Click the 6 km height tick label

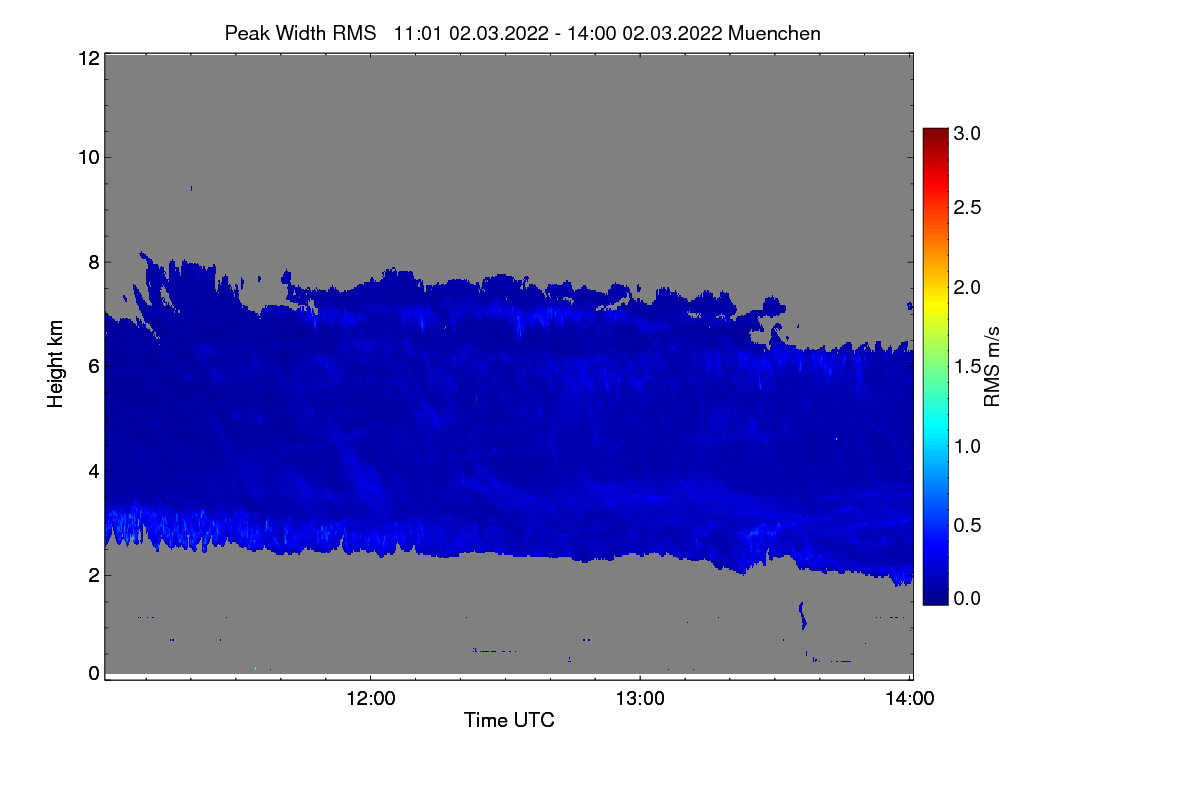[x=93, y=366]
